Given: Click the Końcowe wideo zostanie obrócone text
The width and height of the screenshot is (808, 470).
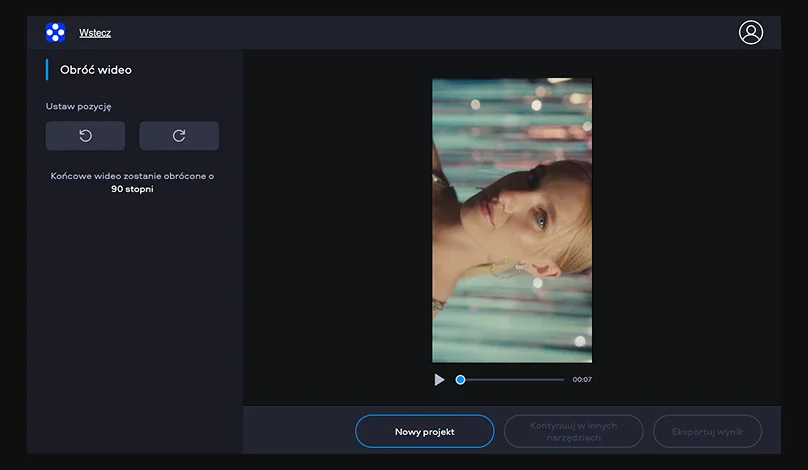Looking at the screenshot, I should tap(132, 176).
